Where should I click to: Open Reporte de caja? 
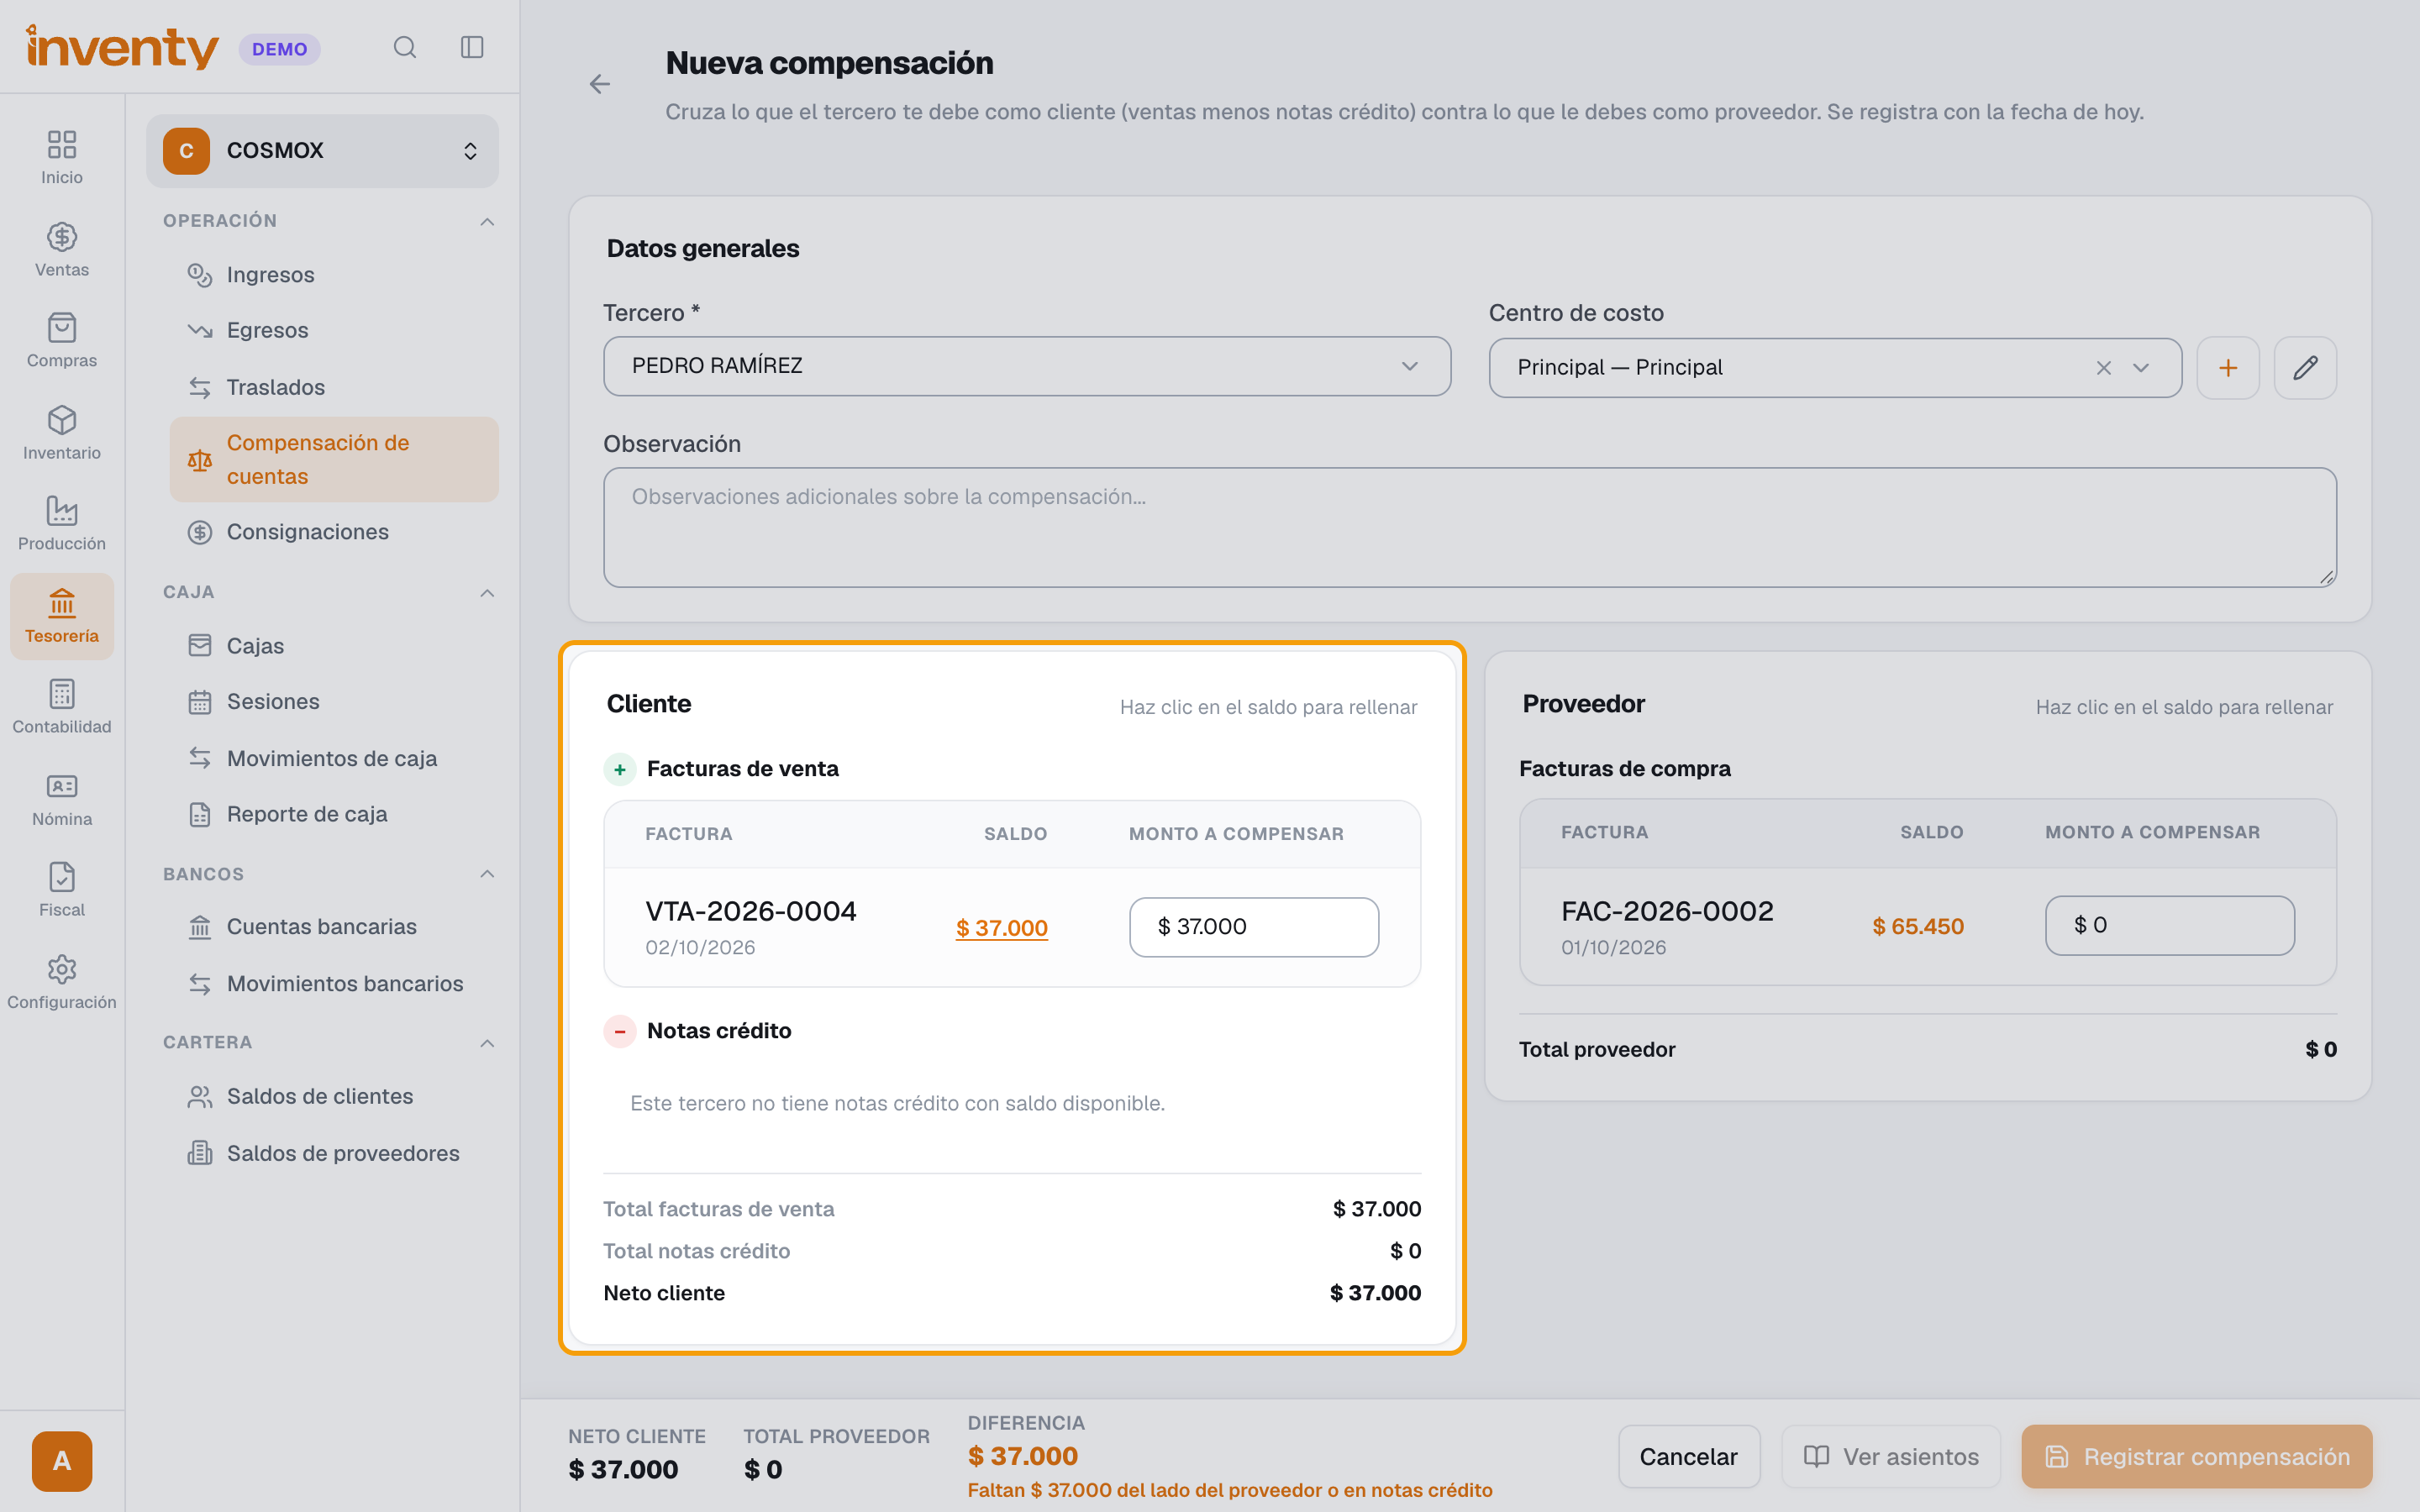(x=334, y=814)
